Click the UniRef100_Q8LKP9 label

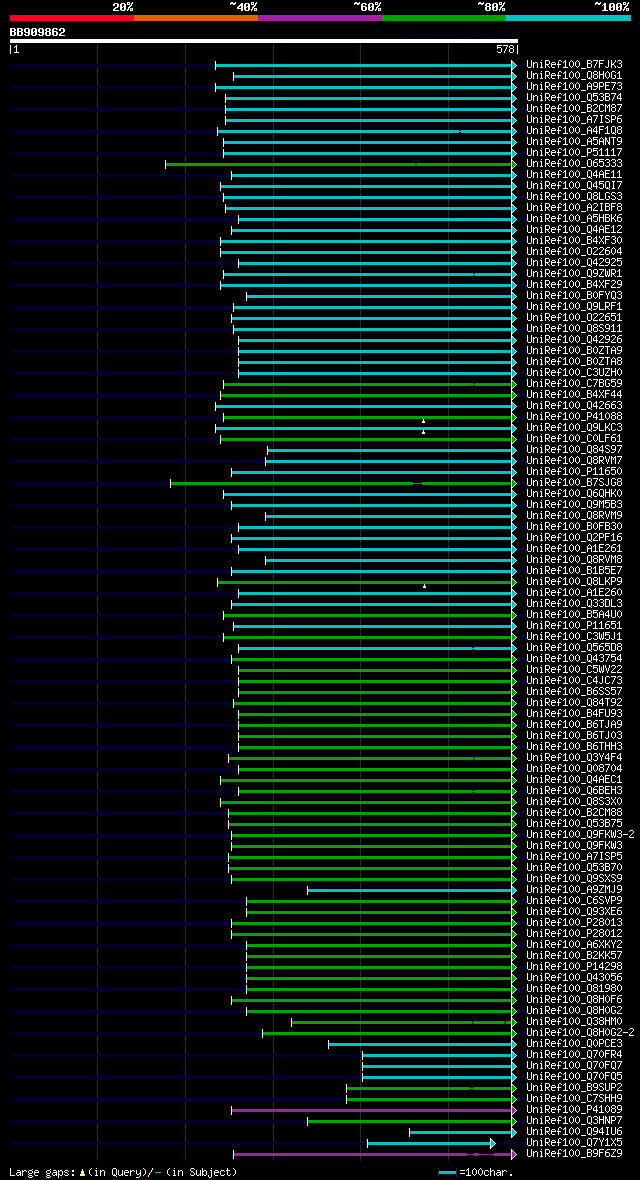(x=574, y=582)
